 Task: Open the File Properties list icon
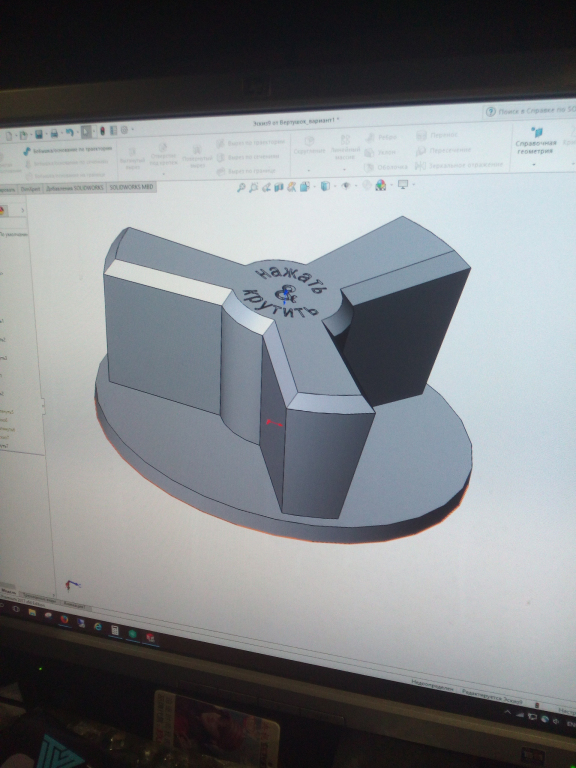(113, 131)
